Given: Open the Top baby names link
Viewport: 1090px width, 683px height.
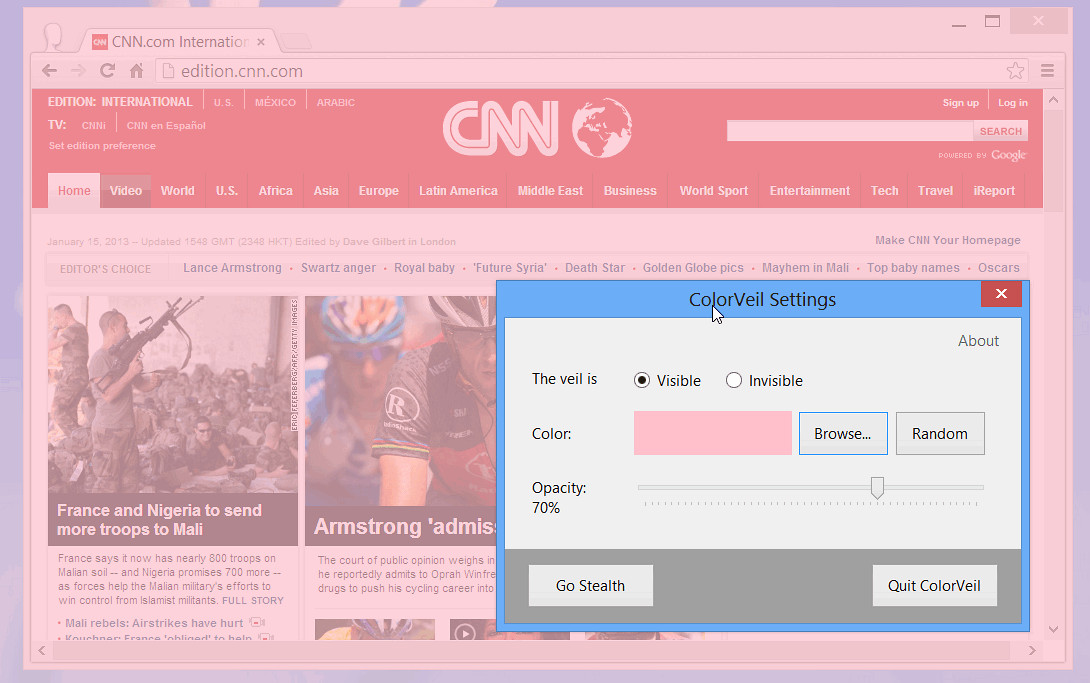Looking at the screenshot, I should click(913, 268).
